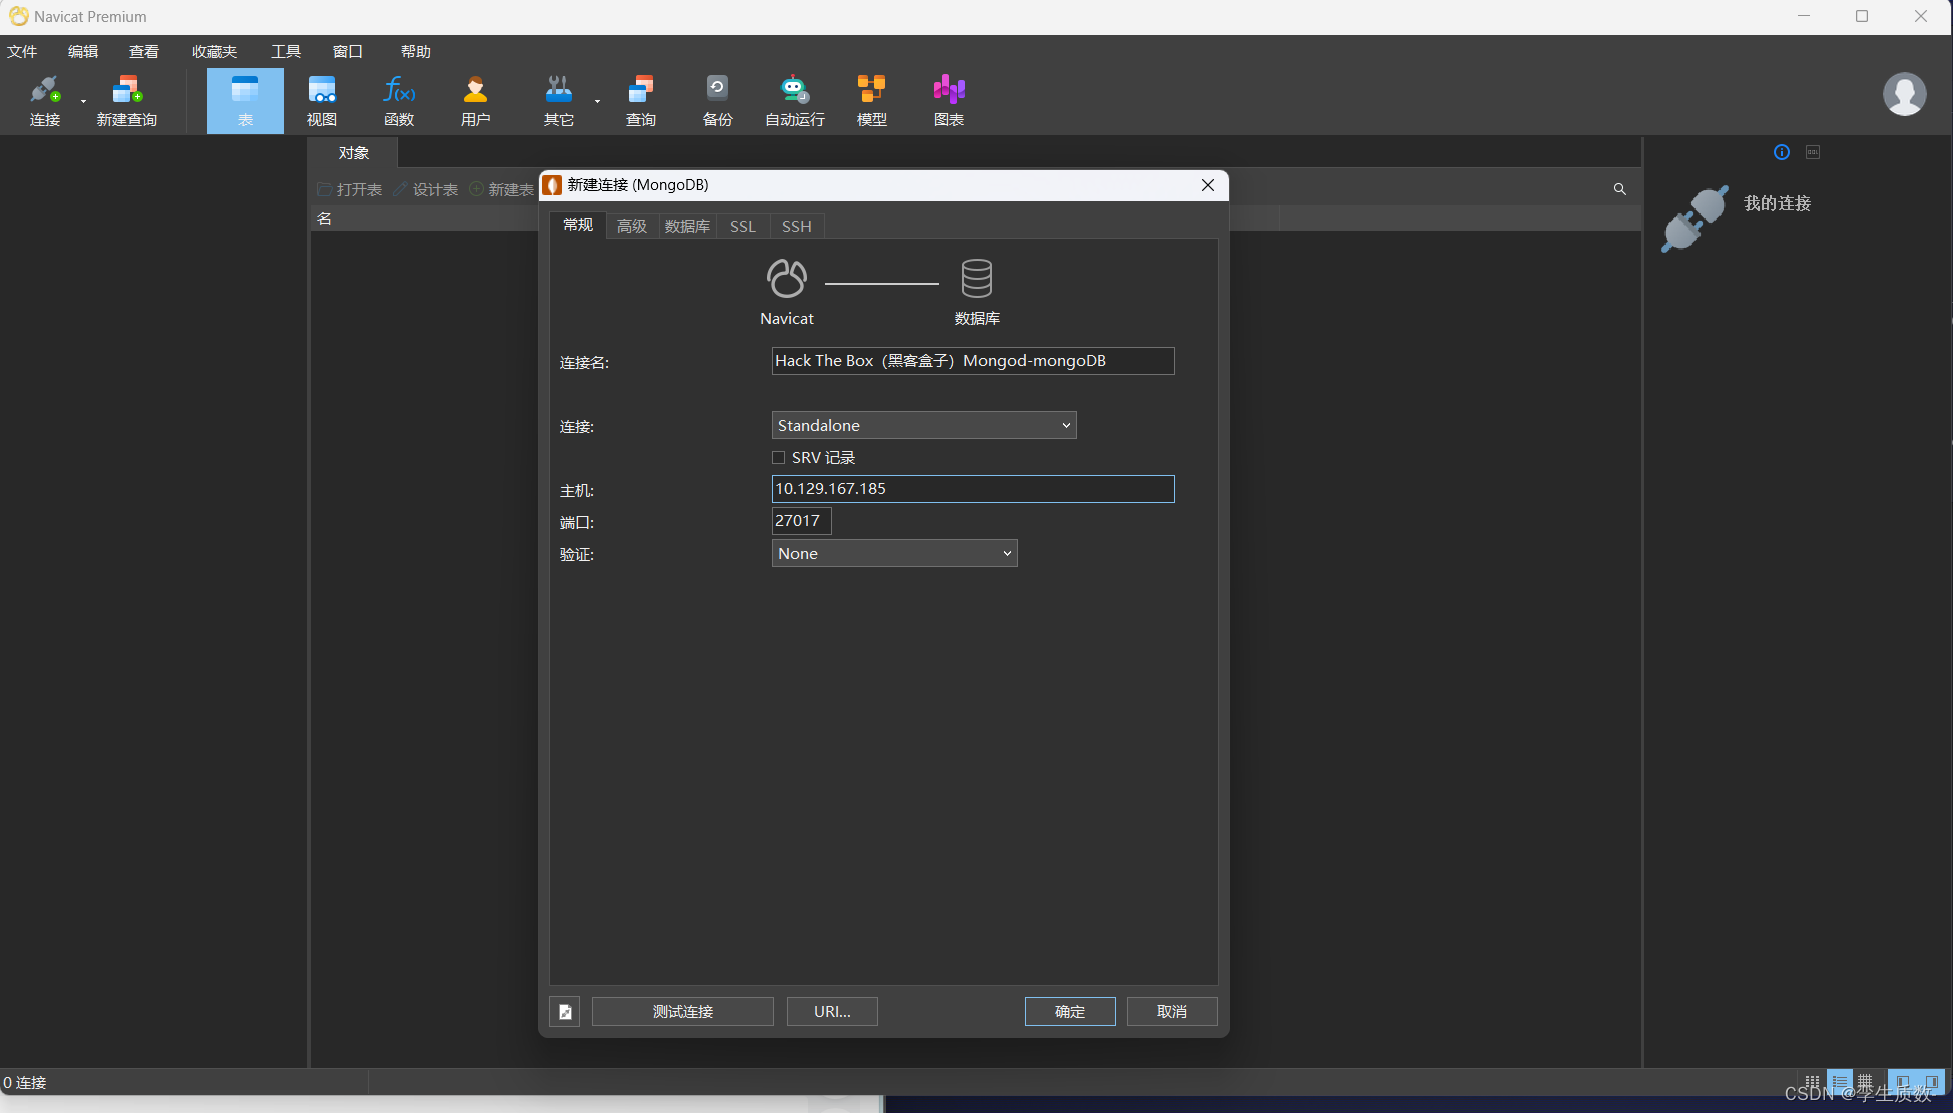
Task: Open the 连接 (Connection) toolbar icon
Action: 45,101
